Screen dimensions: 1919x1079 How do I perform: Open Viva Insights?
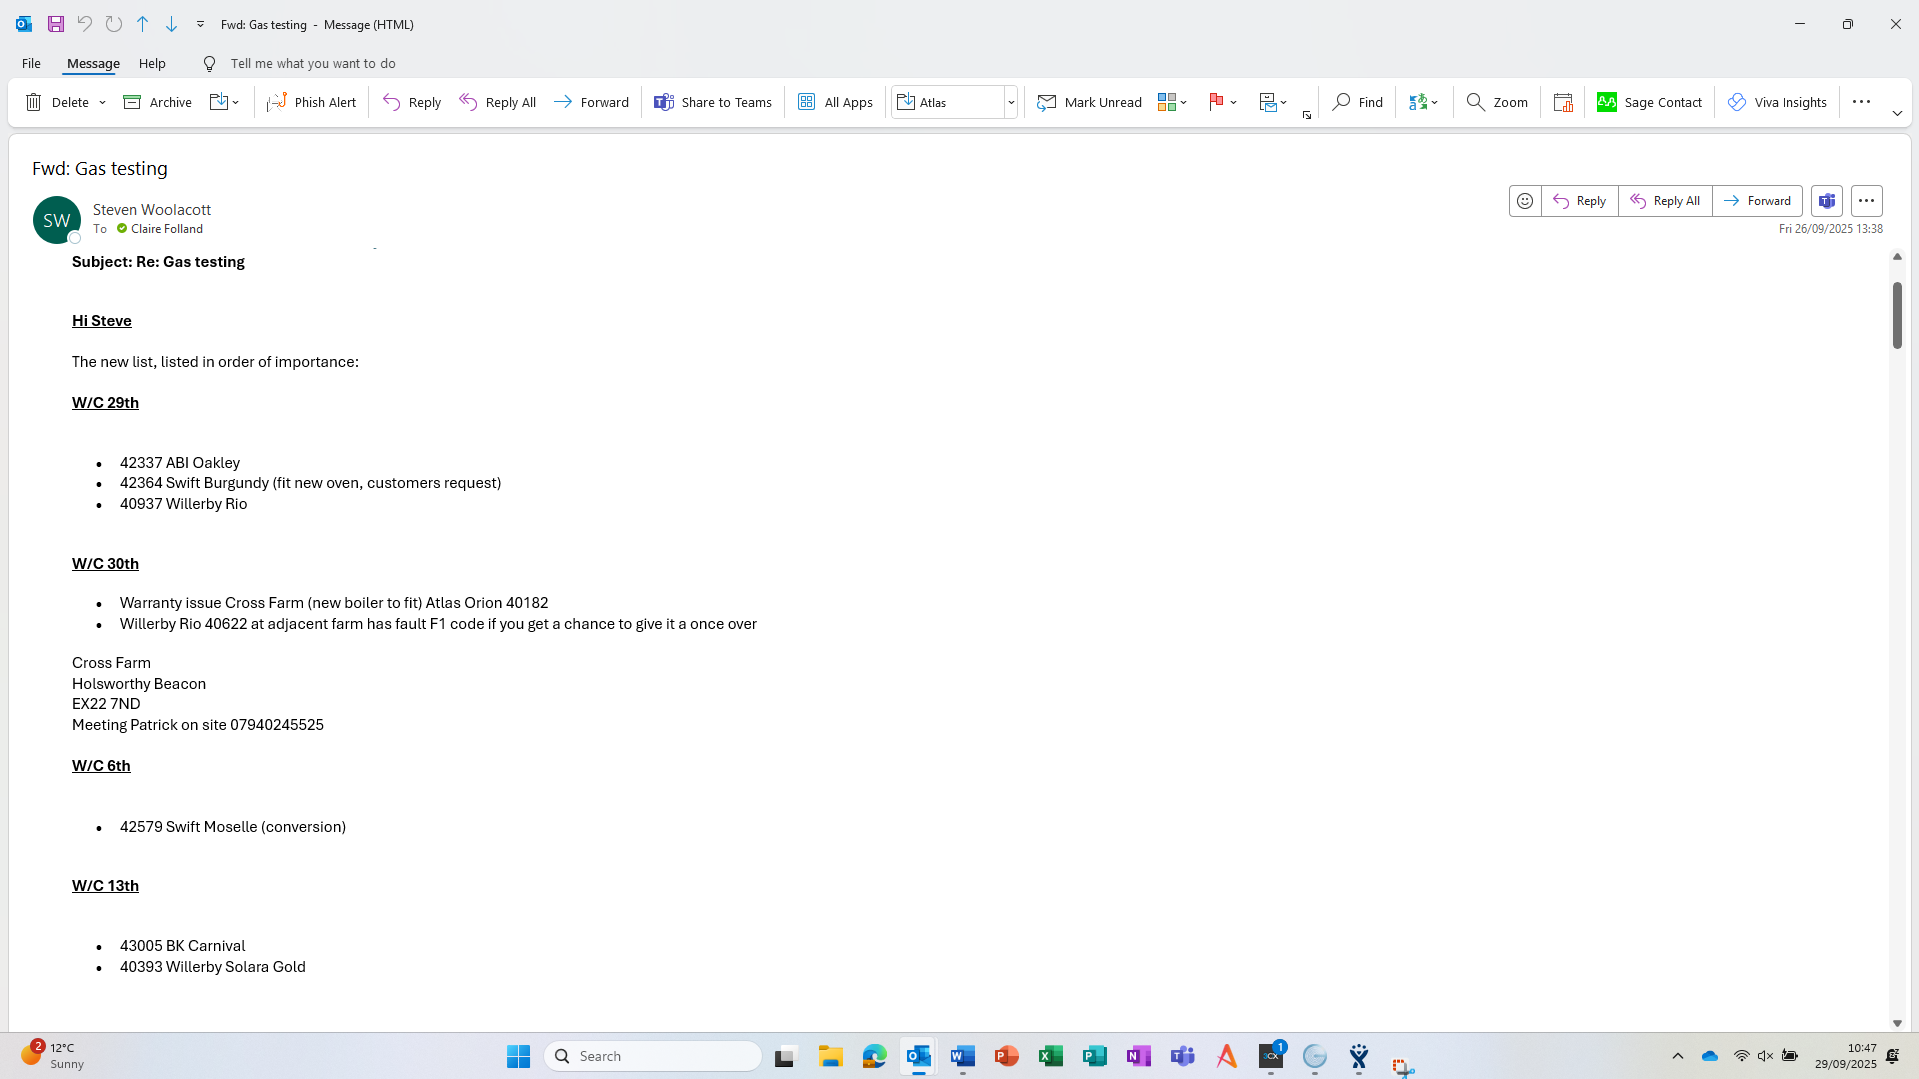point(1777,102)
